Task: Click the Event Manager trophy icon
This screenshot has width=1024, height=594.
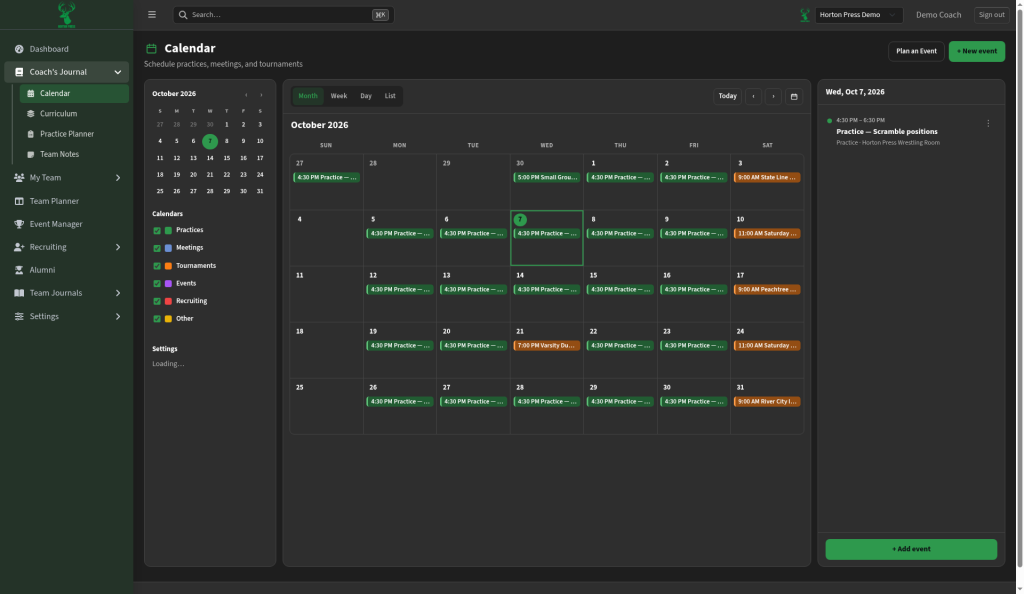Action: (19, 224)
